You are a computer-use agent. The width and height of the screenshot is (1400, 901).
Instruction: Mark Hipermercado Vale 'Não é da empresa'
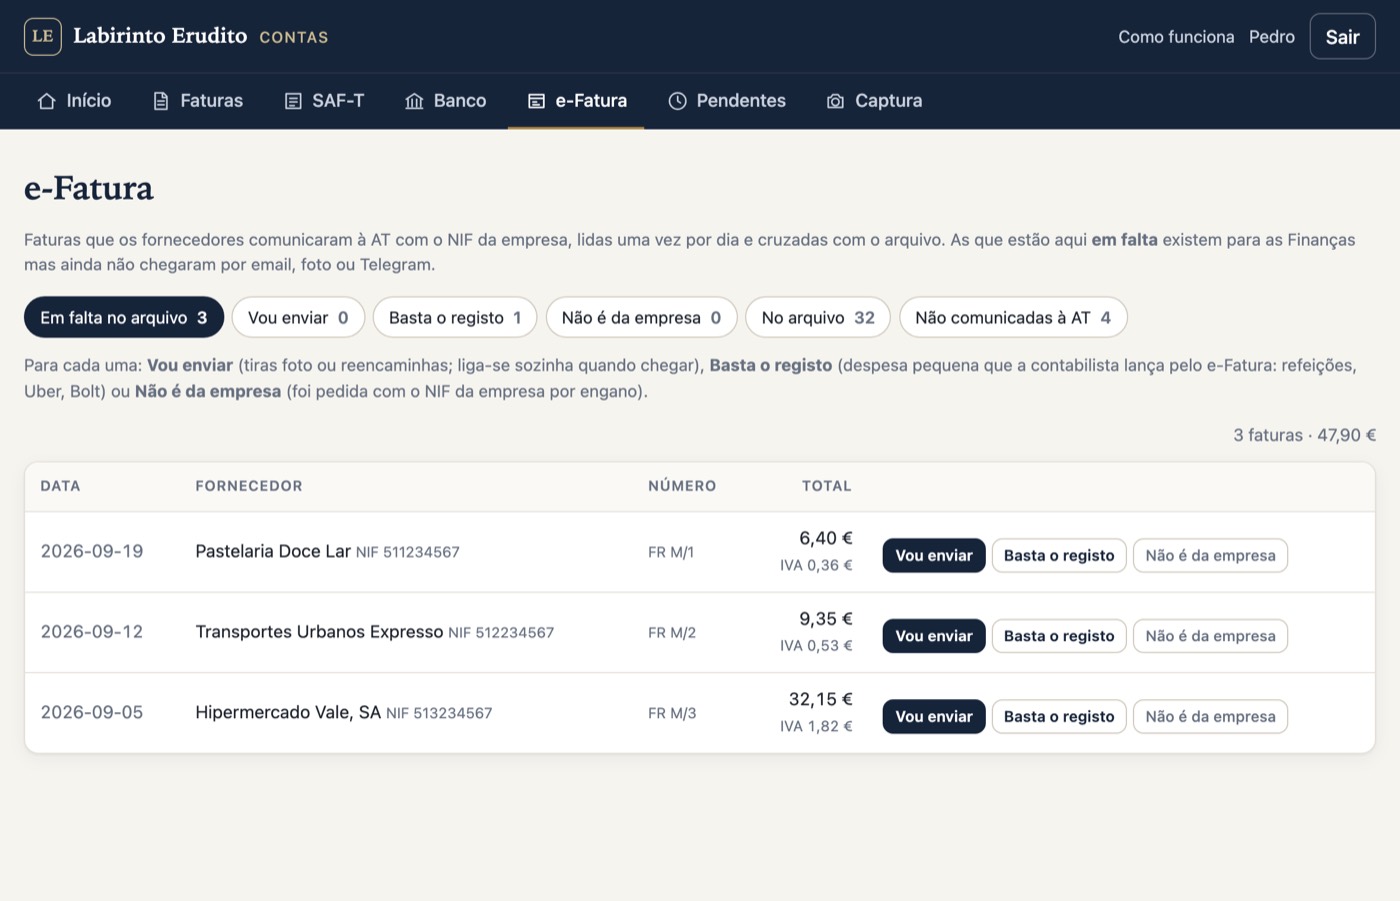(1210, 717)
